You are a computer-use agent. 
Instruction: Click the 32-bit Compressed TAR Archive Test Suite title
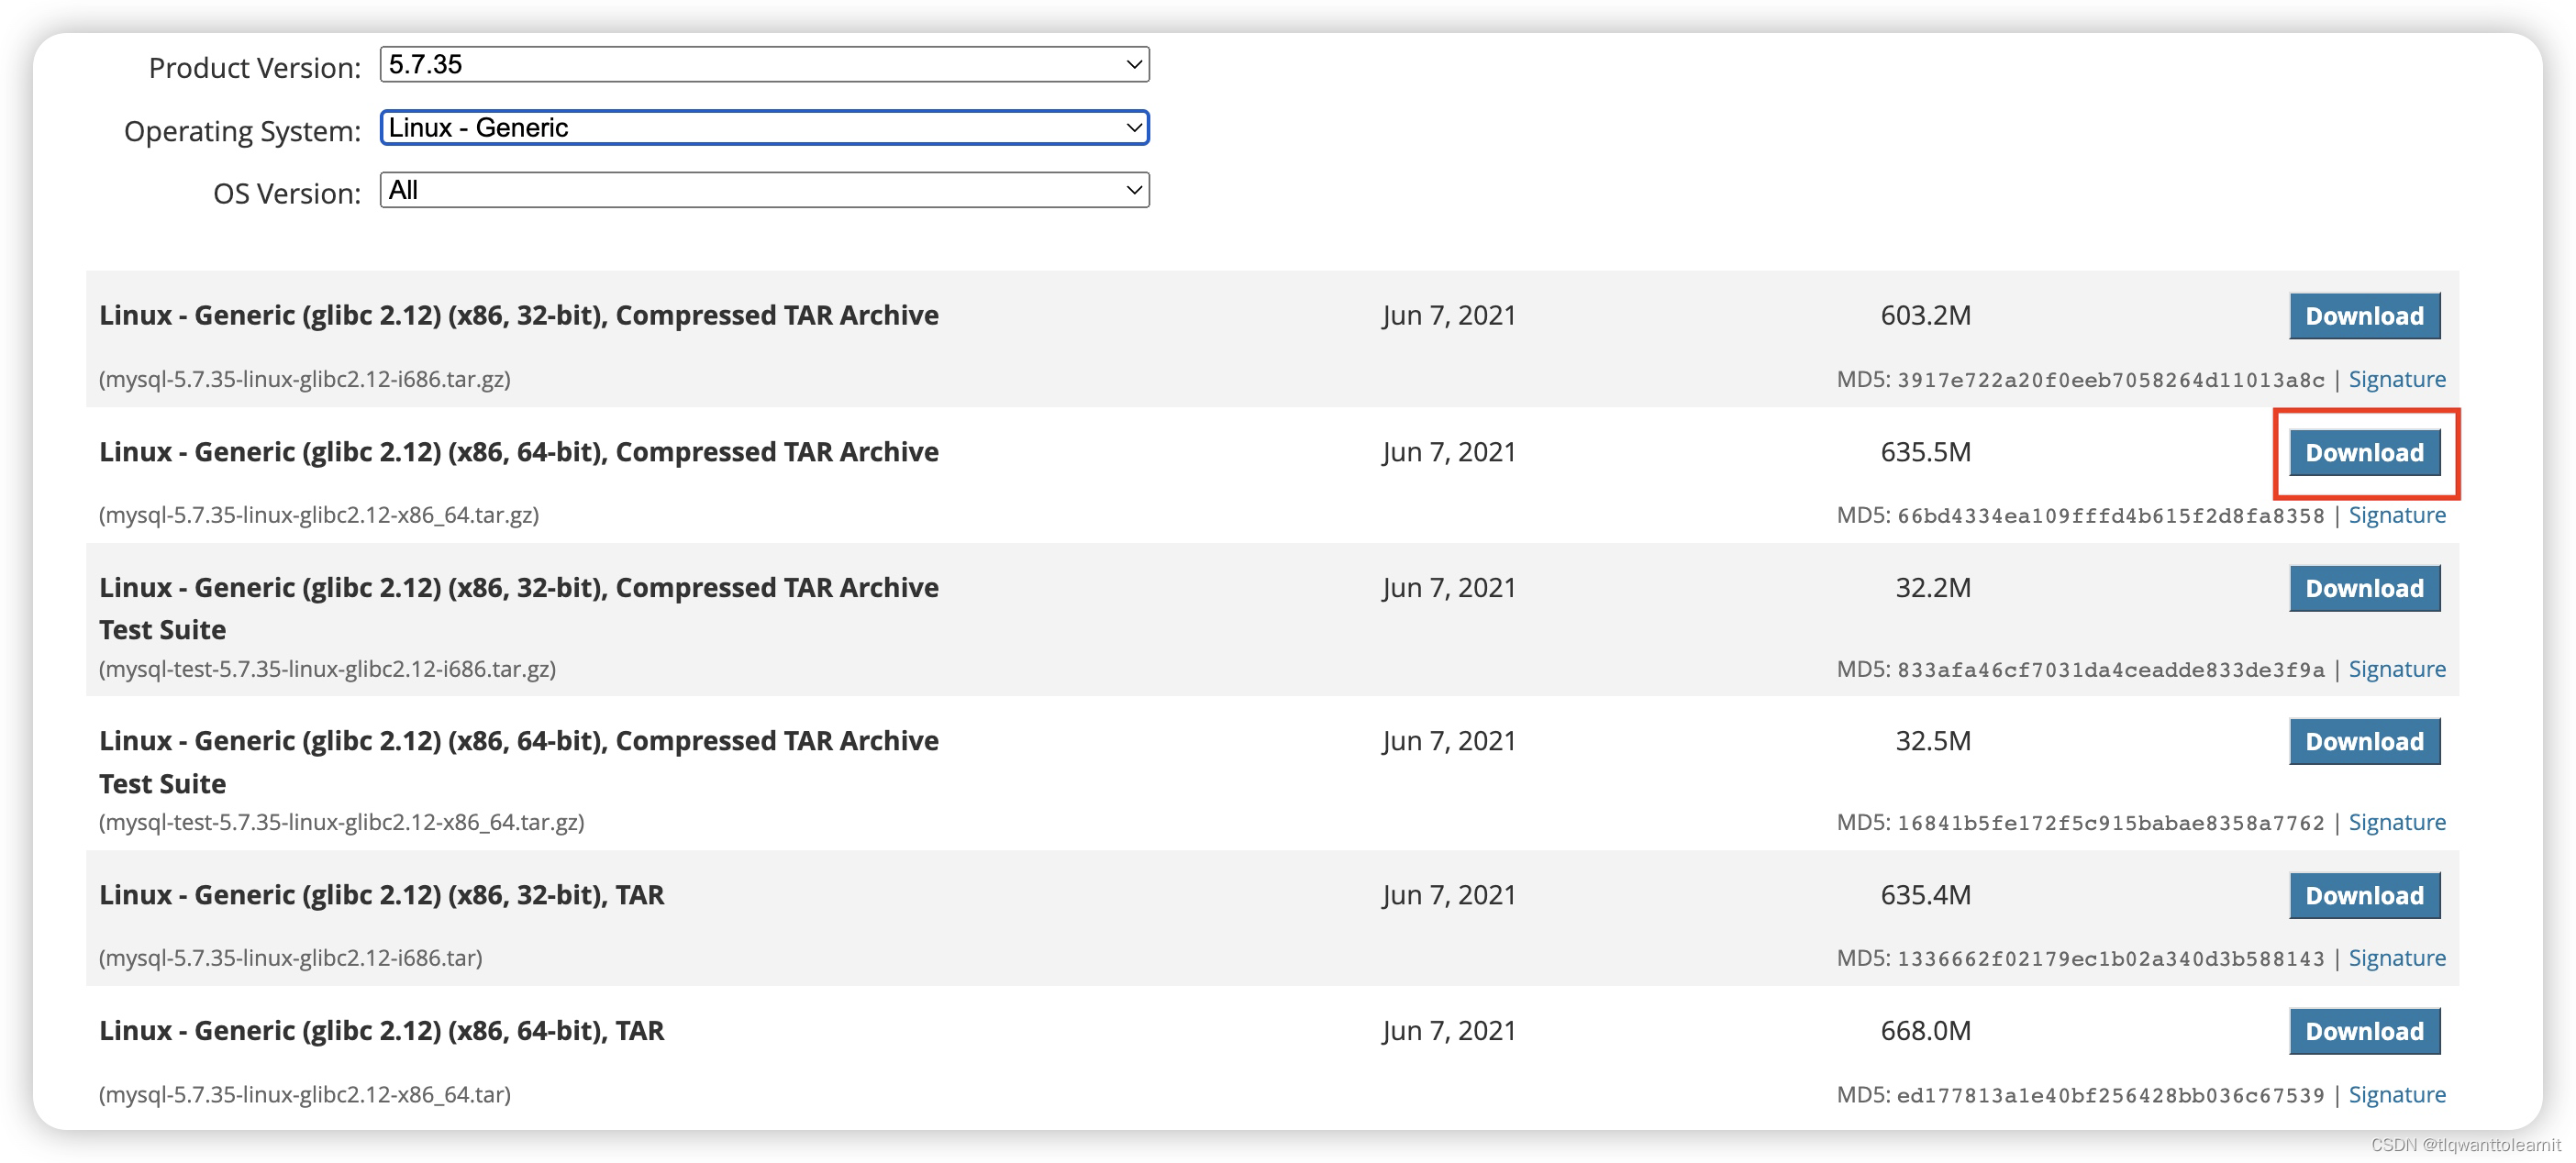(x=519, y=609)
